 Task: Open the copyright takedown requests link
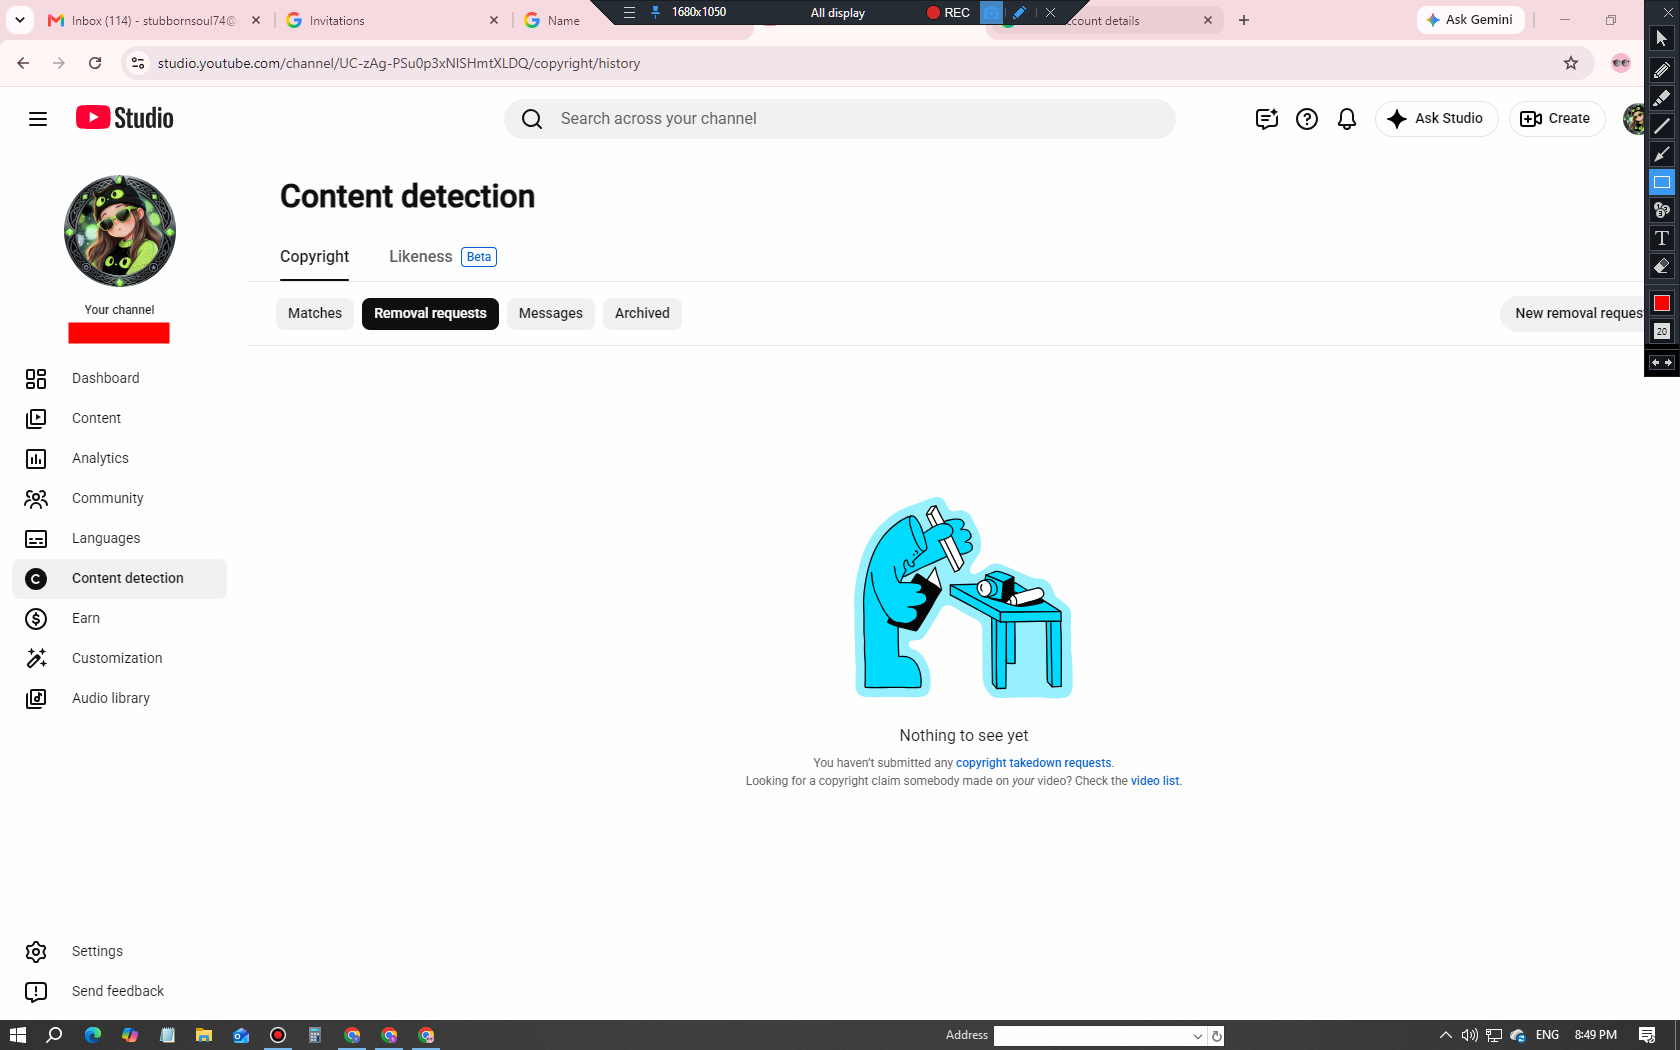(1033, 763)
